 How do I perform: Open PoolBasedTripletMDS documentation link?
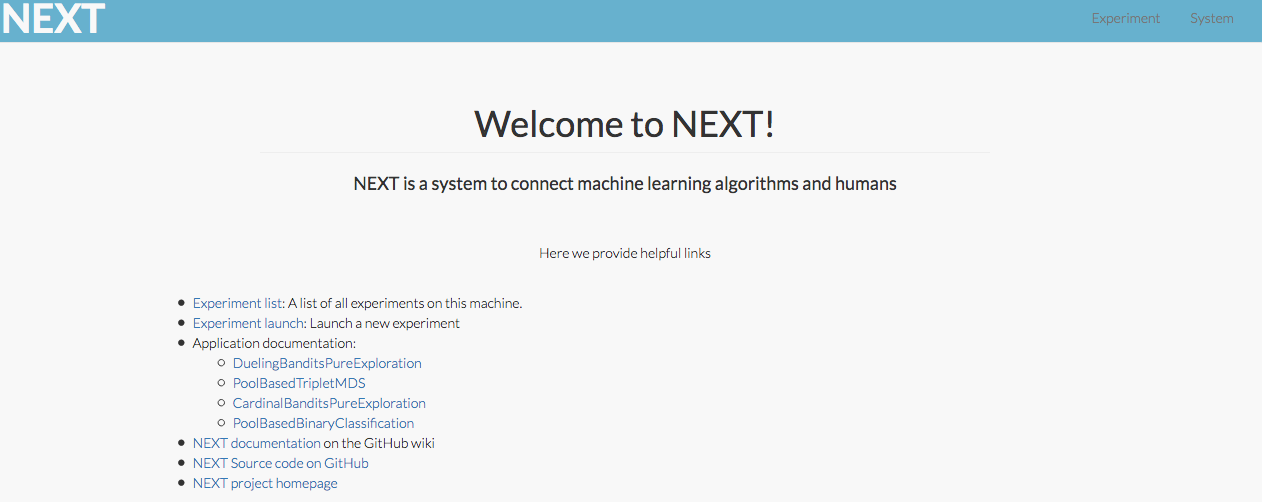point(299,383)
